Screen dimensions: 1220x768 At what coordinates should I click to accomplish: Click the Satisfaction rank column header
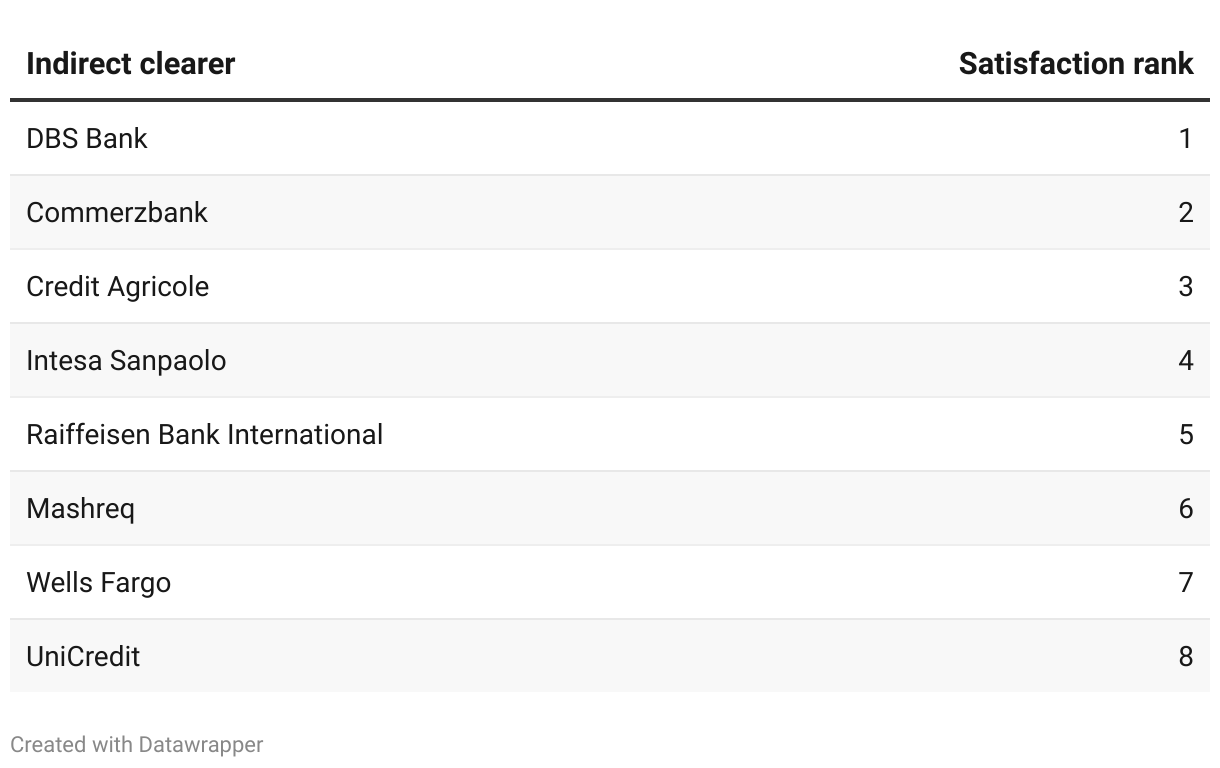coord(1075,64)
